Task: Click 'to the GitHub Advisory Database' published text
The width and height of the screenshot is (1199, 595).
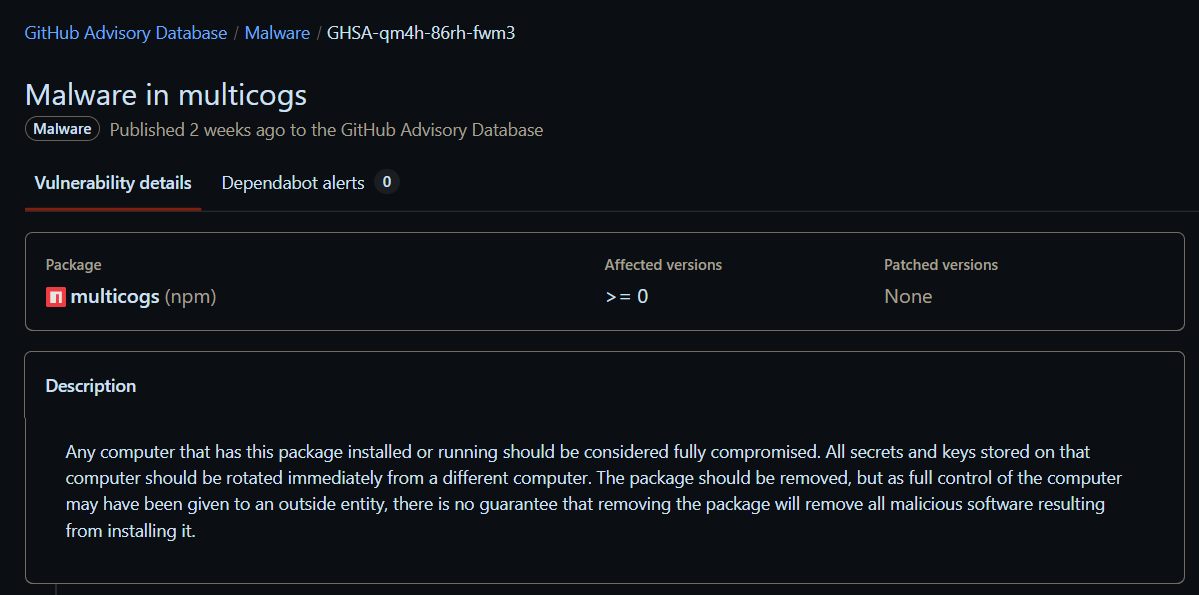Action: click(416, 130)
